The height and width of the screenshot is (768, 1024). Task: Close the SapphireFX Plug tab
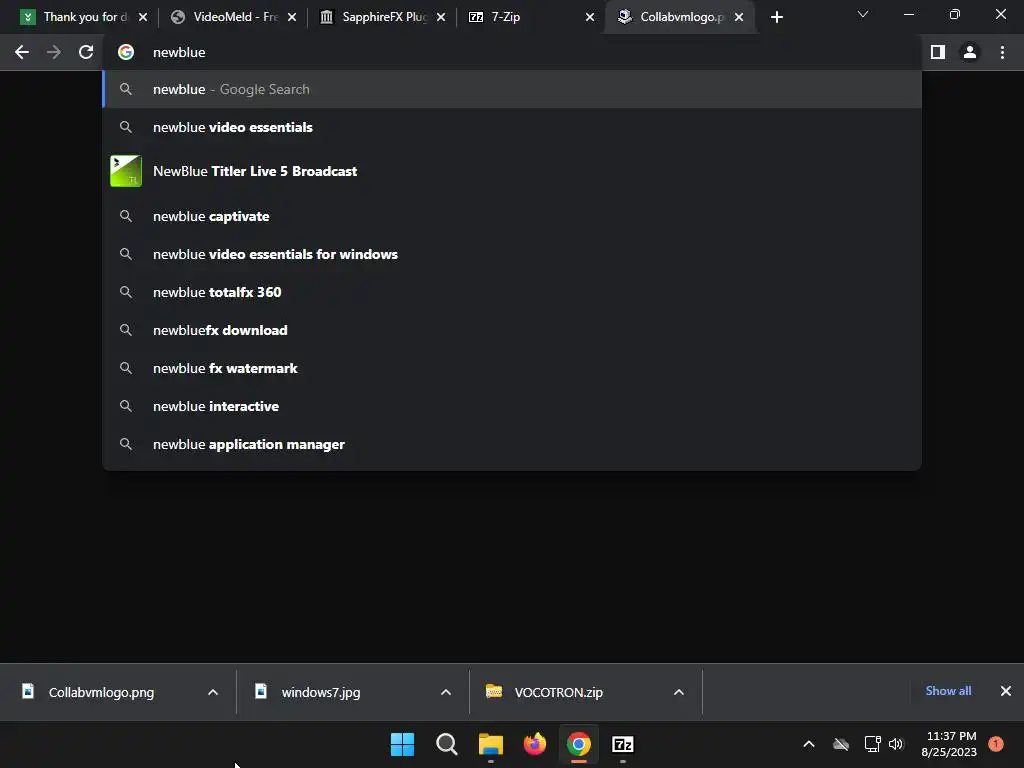pyautogui.click(x=441, y=18)
